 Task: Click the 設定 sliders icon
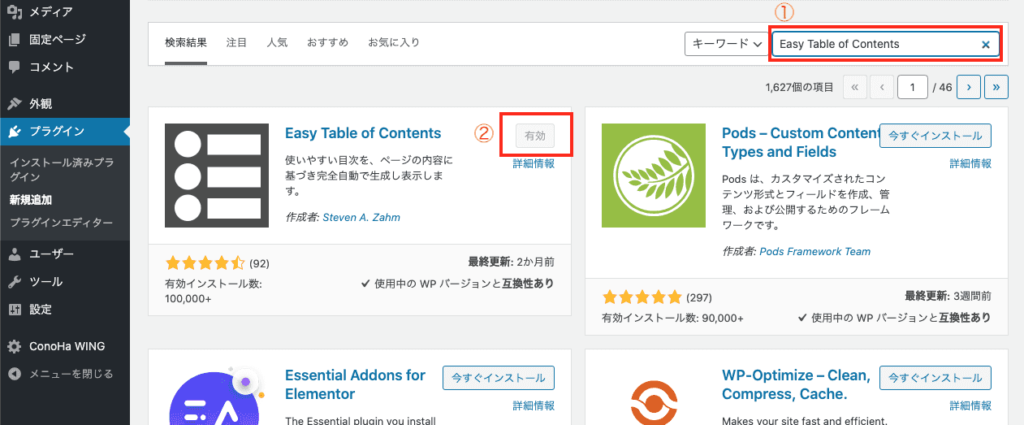coord(14,309)
